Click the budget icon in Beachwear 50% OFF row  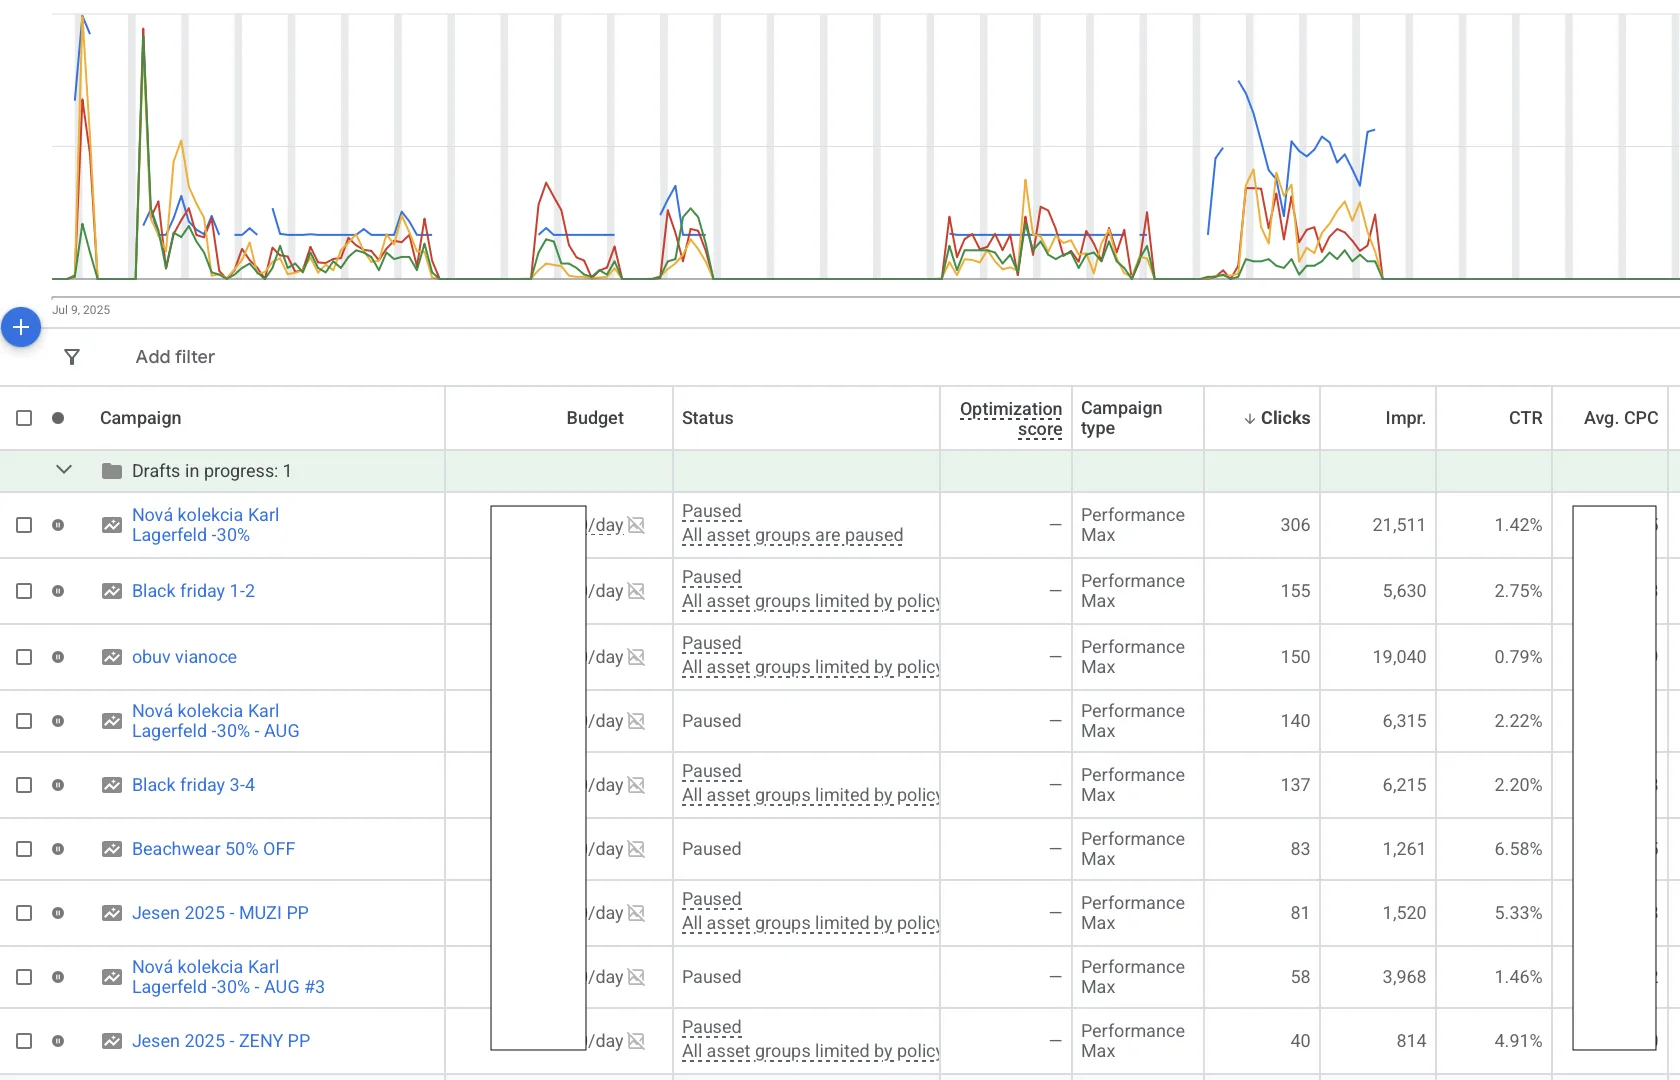tap(636, 849)
